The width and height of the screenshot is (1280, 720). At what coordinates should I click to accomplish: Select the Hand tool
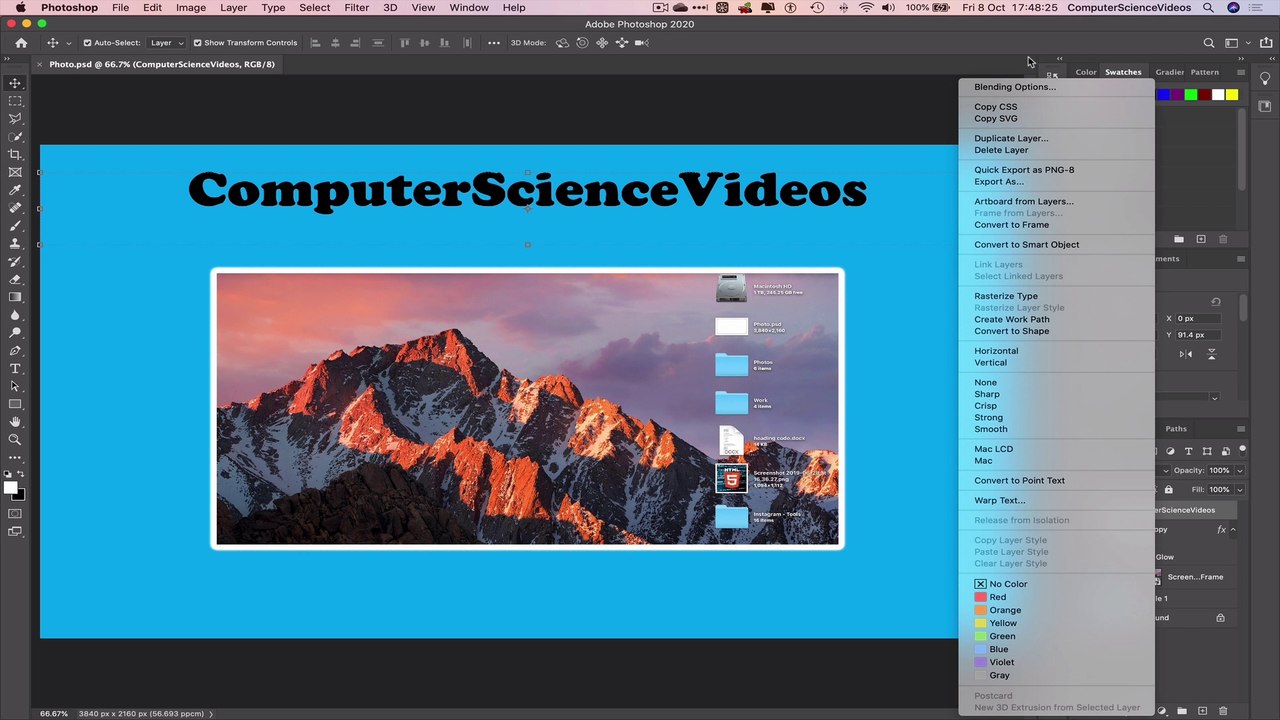click(x=15, y=422)
